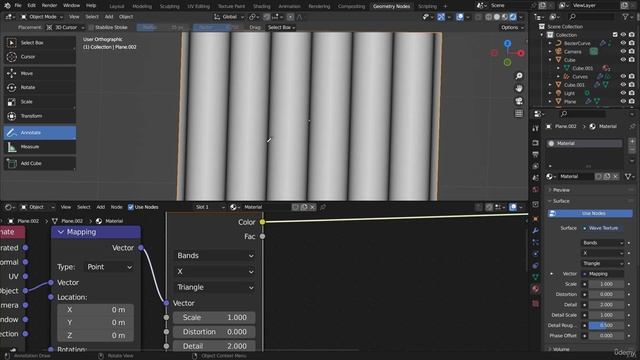Click the viewport zoom magnifier icon
640x360 pixels.
click(x=519, y=76)
